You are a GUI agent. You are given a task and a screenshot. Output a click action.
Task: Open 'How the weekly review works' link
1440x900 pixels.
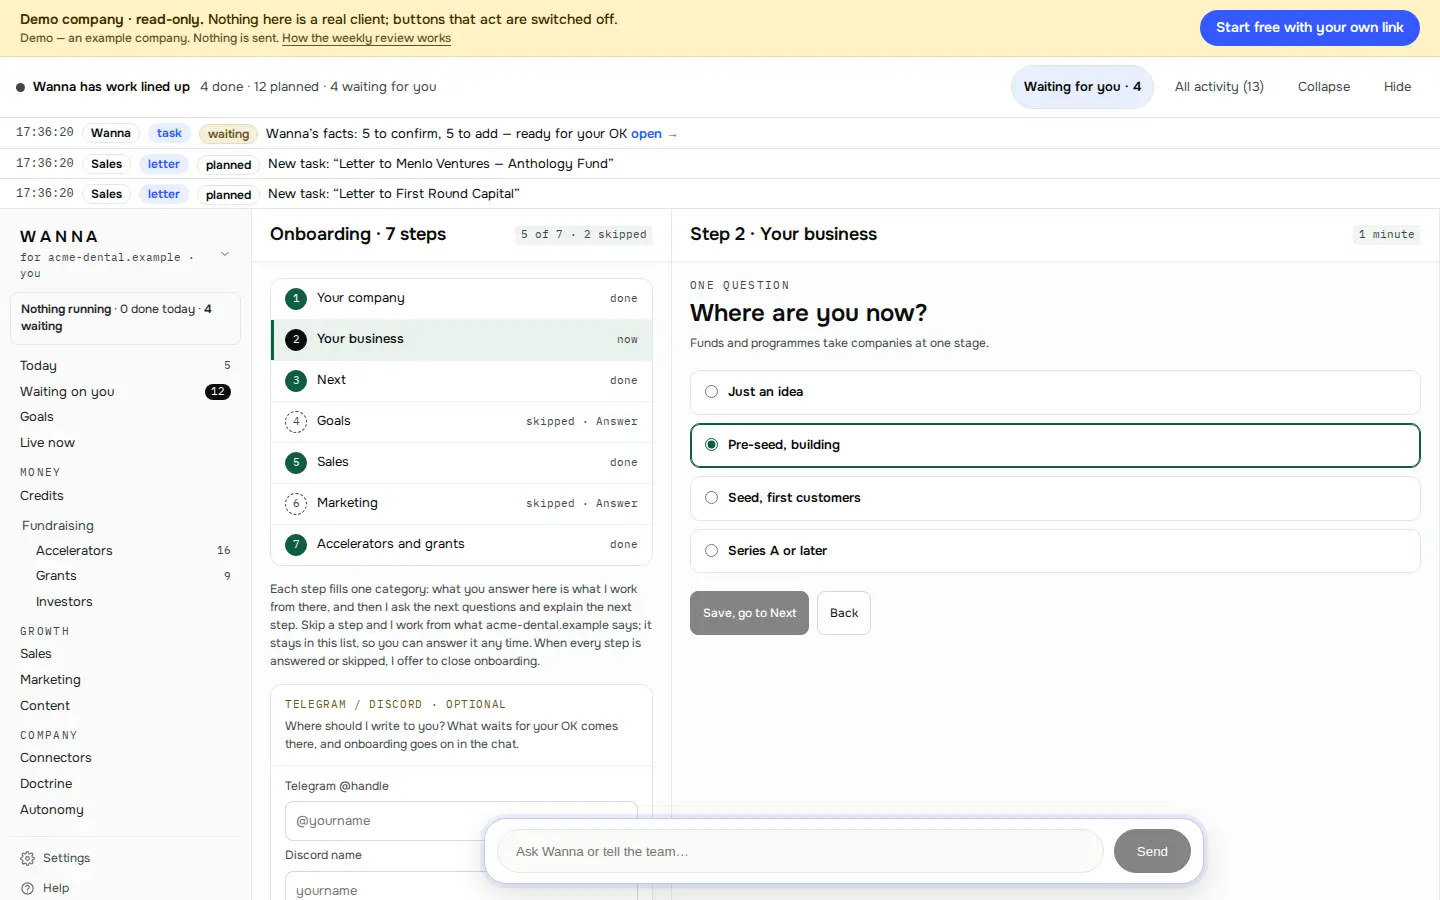pyautogui.click(x=366, y=38)
